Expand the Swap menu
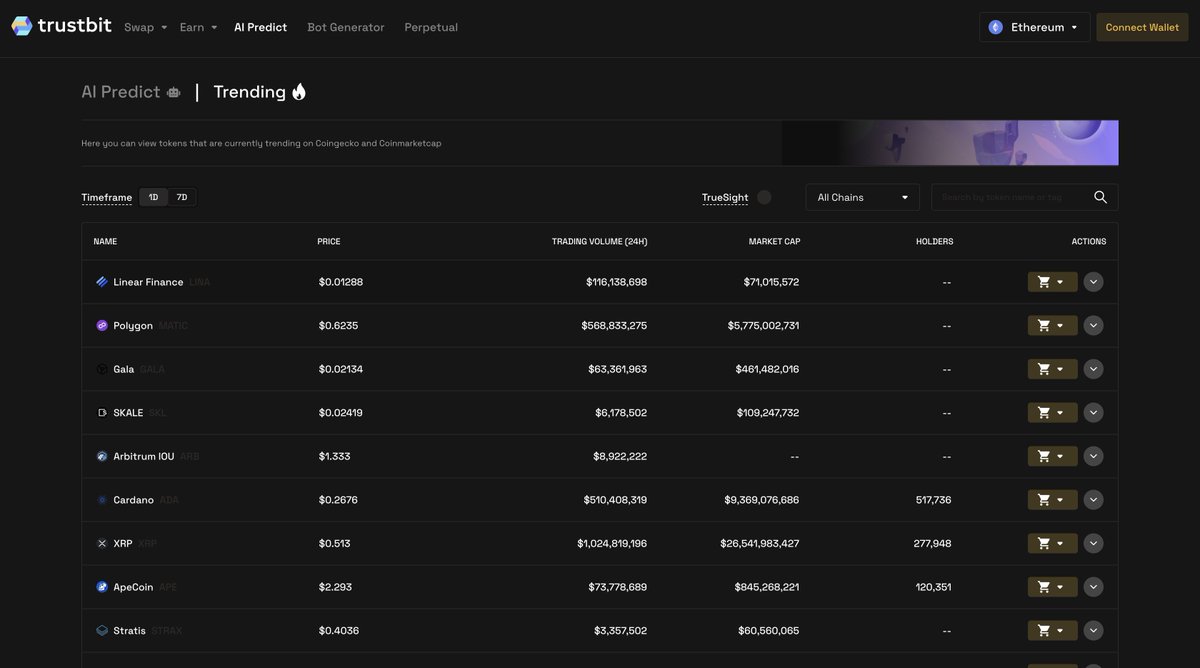The width and height of the screenshot is (1200, 668). pos(145,27)
